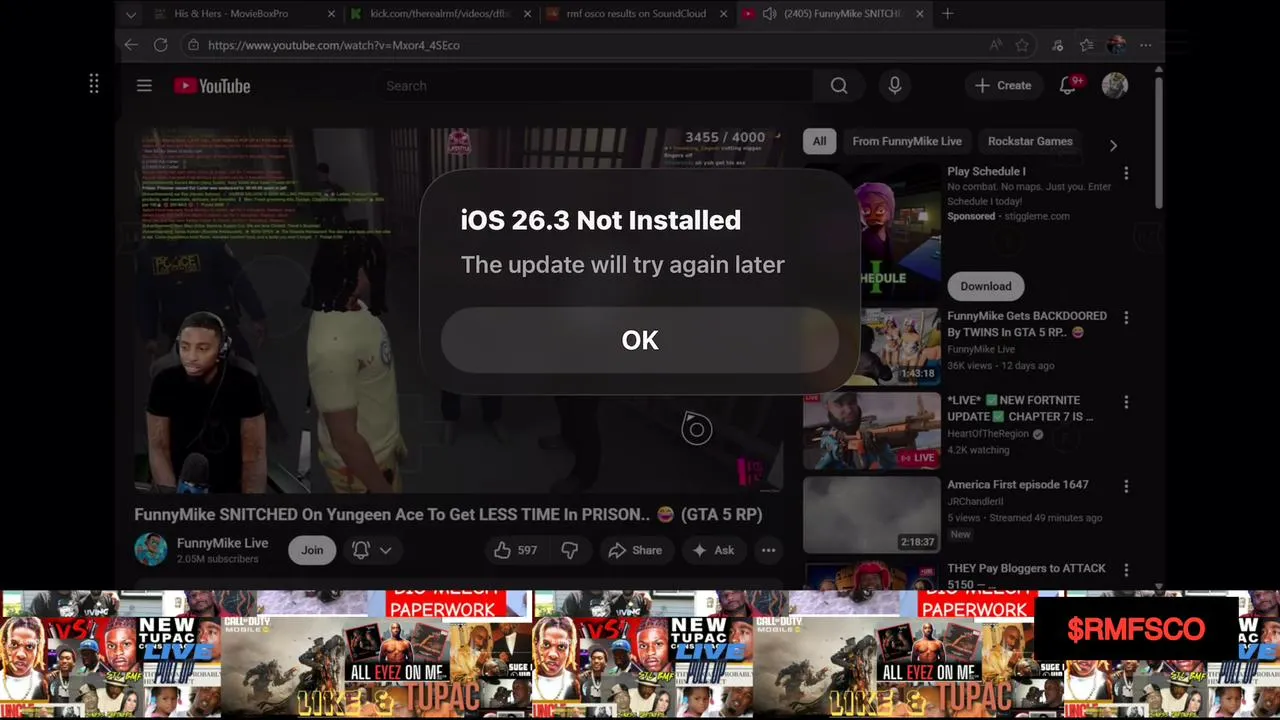Switch to the kick.com therealrmf tab
The height and width of the screenshot is (720, 1280).
click(x=440, y=14)
